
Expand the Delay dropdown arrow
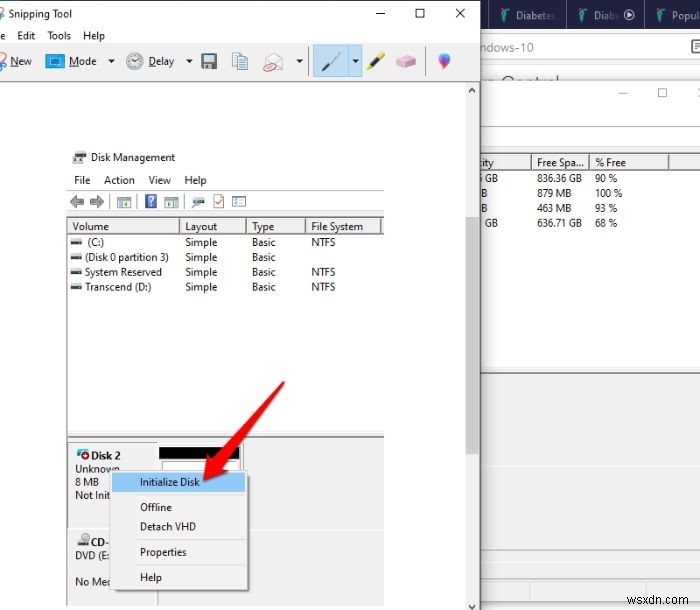pyautogui.click(x=189, y=61)
